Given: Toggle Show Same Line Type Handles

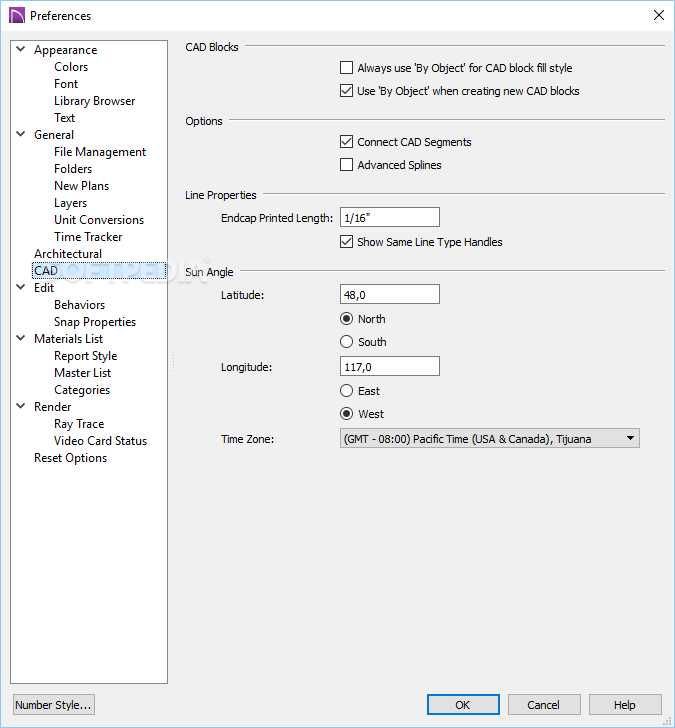Looking at the screenshot, I should [346, 242].
